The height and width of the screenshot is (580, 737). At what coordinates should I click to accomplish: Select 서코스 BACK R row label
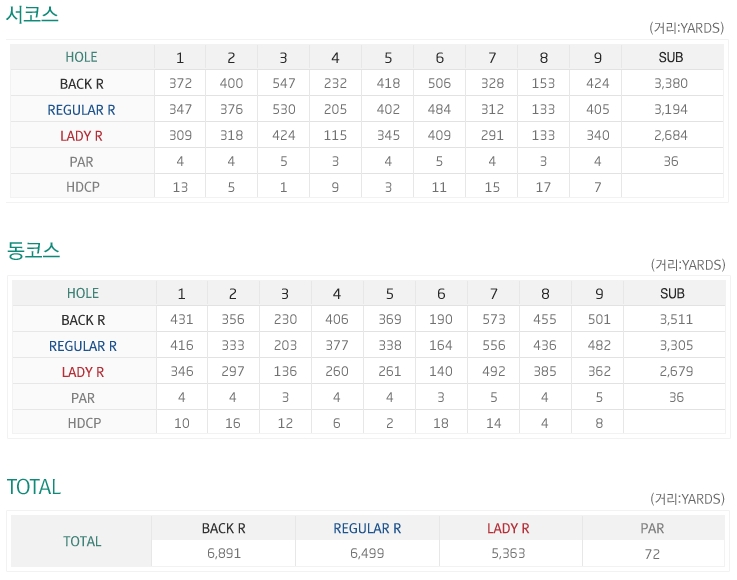tap(82, 84)
